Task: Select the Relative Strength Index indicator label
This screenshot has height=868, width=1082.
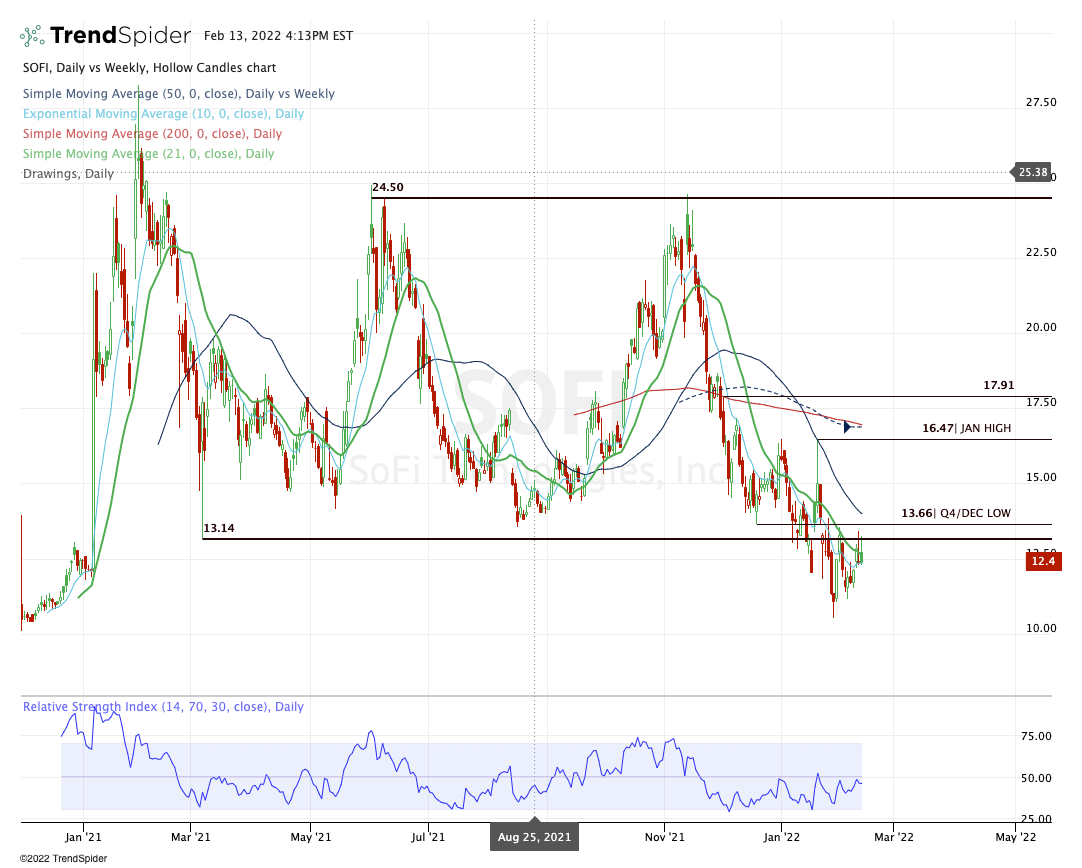Action: 164,707
